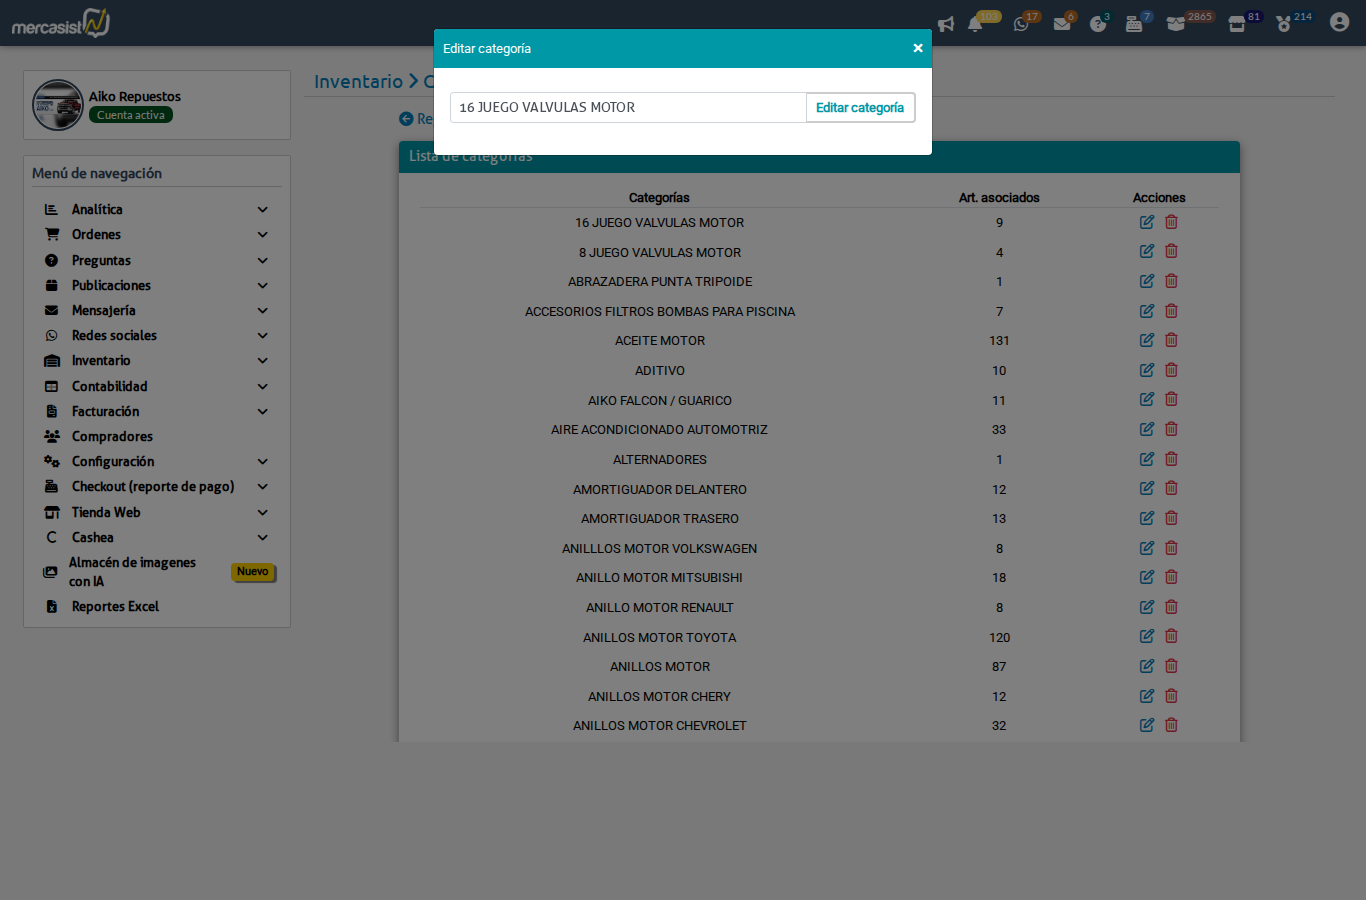Image resolution: width=1366 pixels, height=900 pixels.
Task: Open the notifications bell icon
Action: 975,24
